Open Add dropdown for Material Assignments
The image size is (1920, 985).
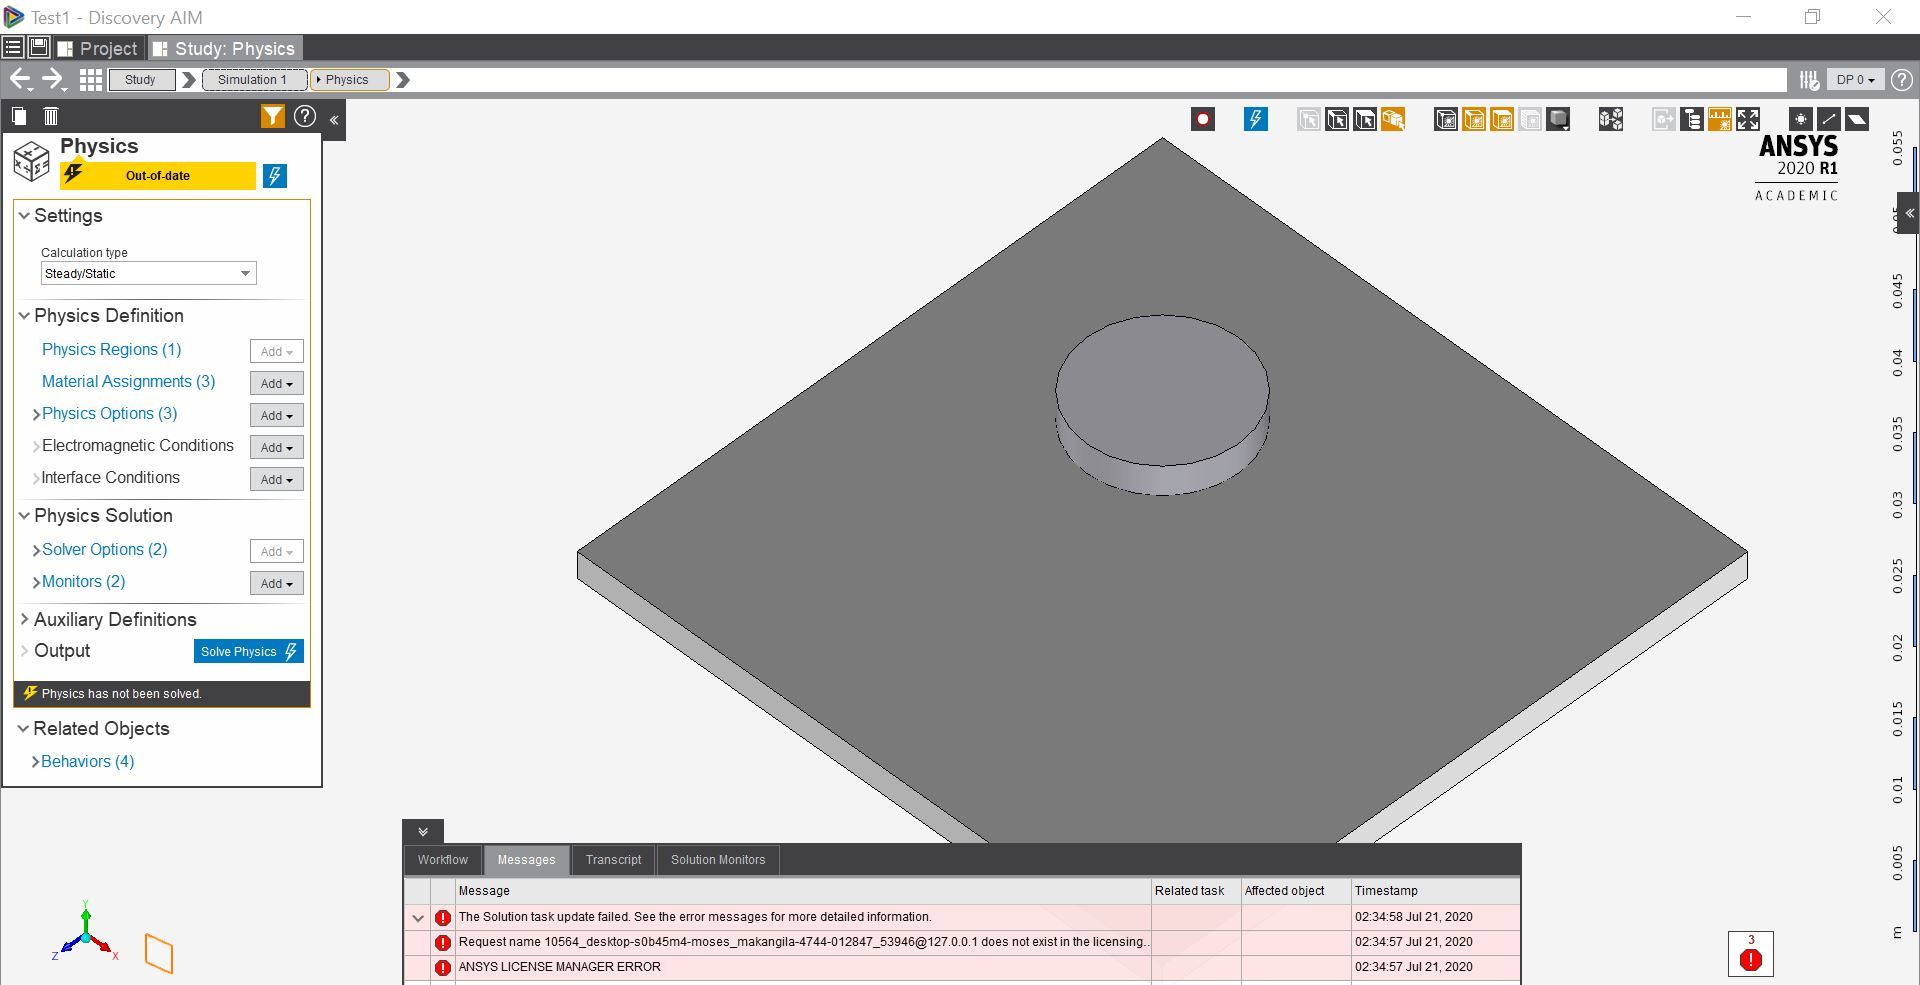tap(277, 383)
